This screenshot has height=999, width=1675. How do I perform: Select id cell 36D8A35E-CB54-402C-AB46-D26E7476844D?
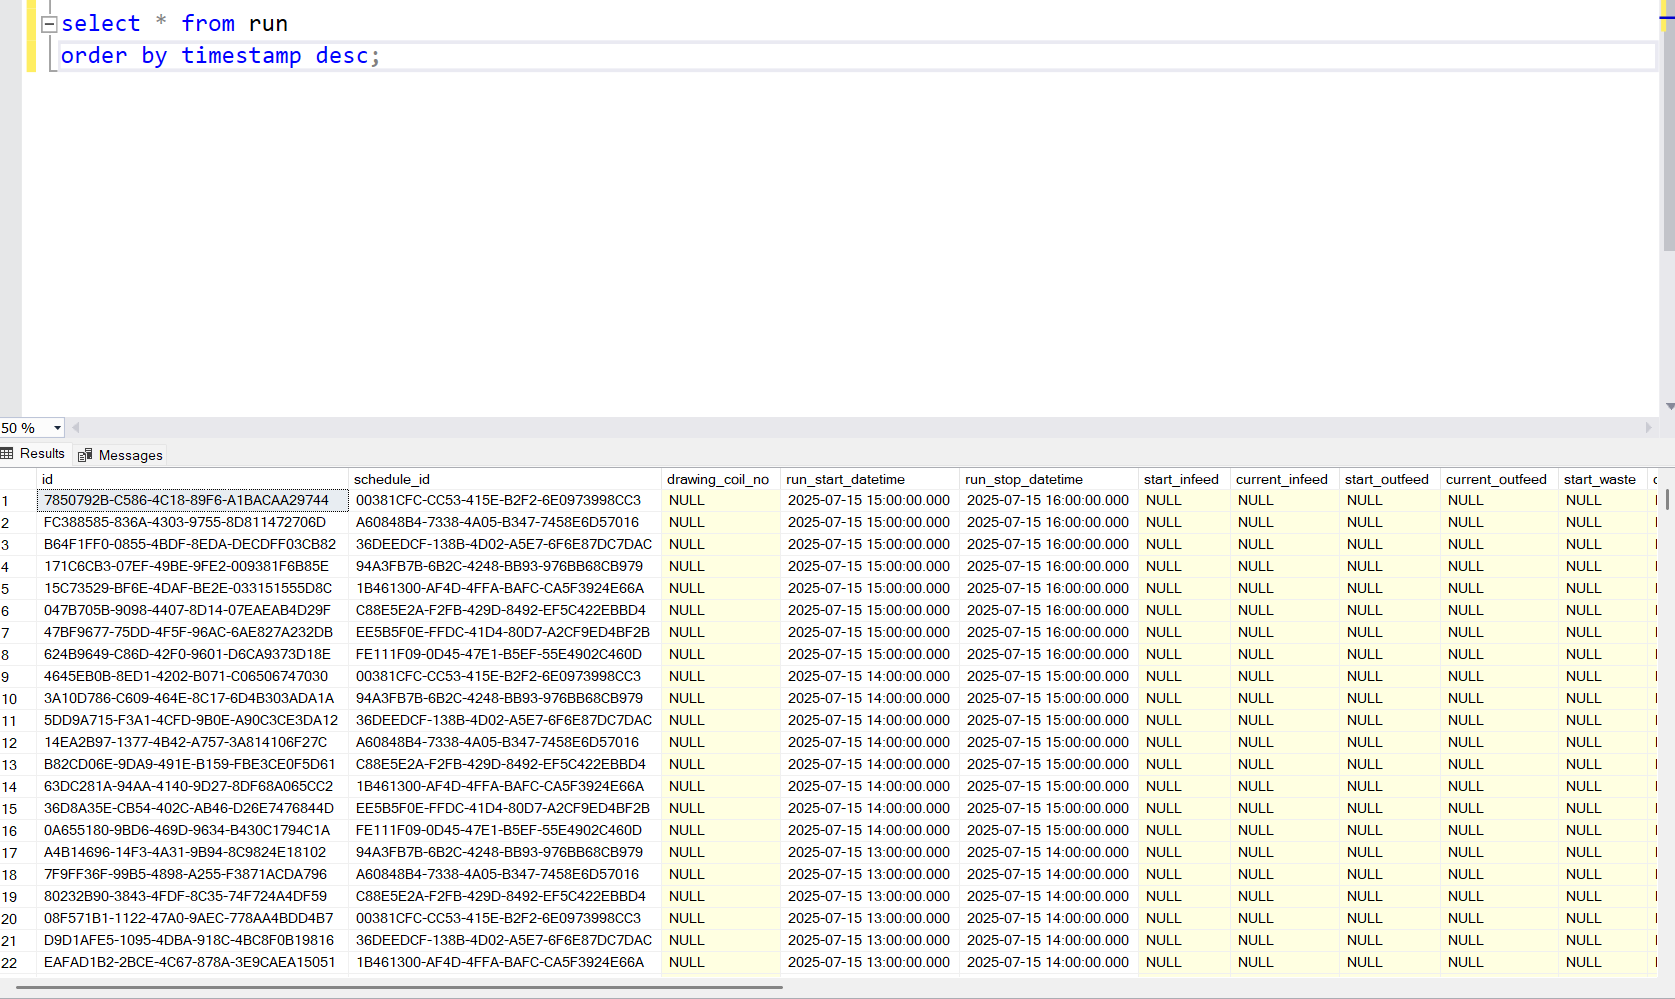[193, 809]
